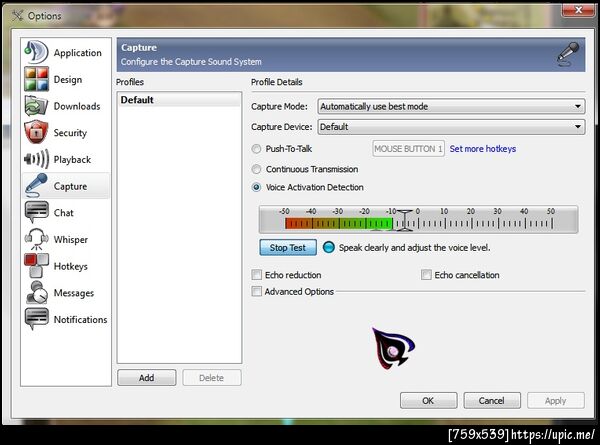Open the Capture Mode dropdown

[451, 106]
